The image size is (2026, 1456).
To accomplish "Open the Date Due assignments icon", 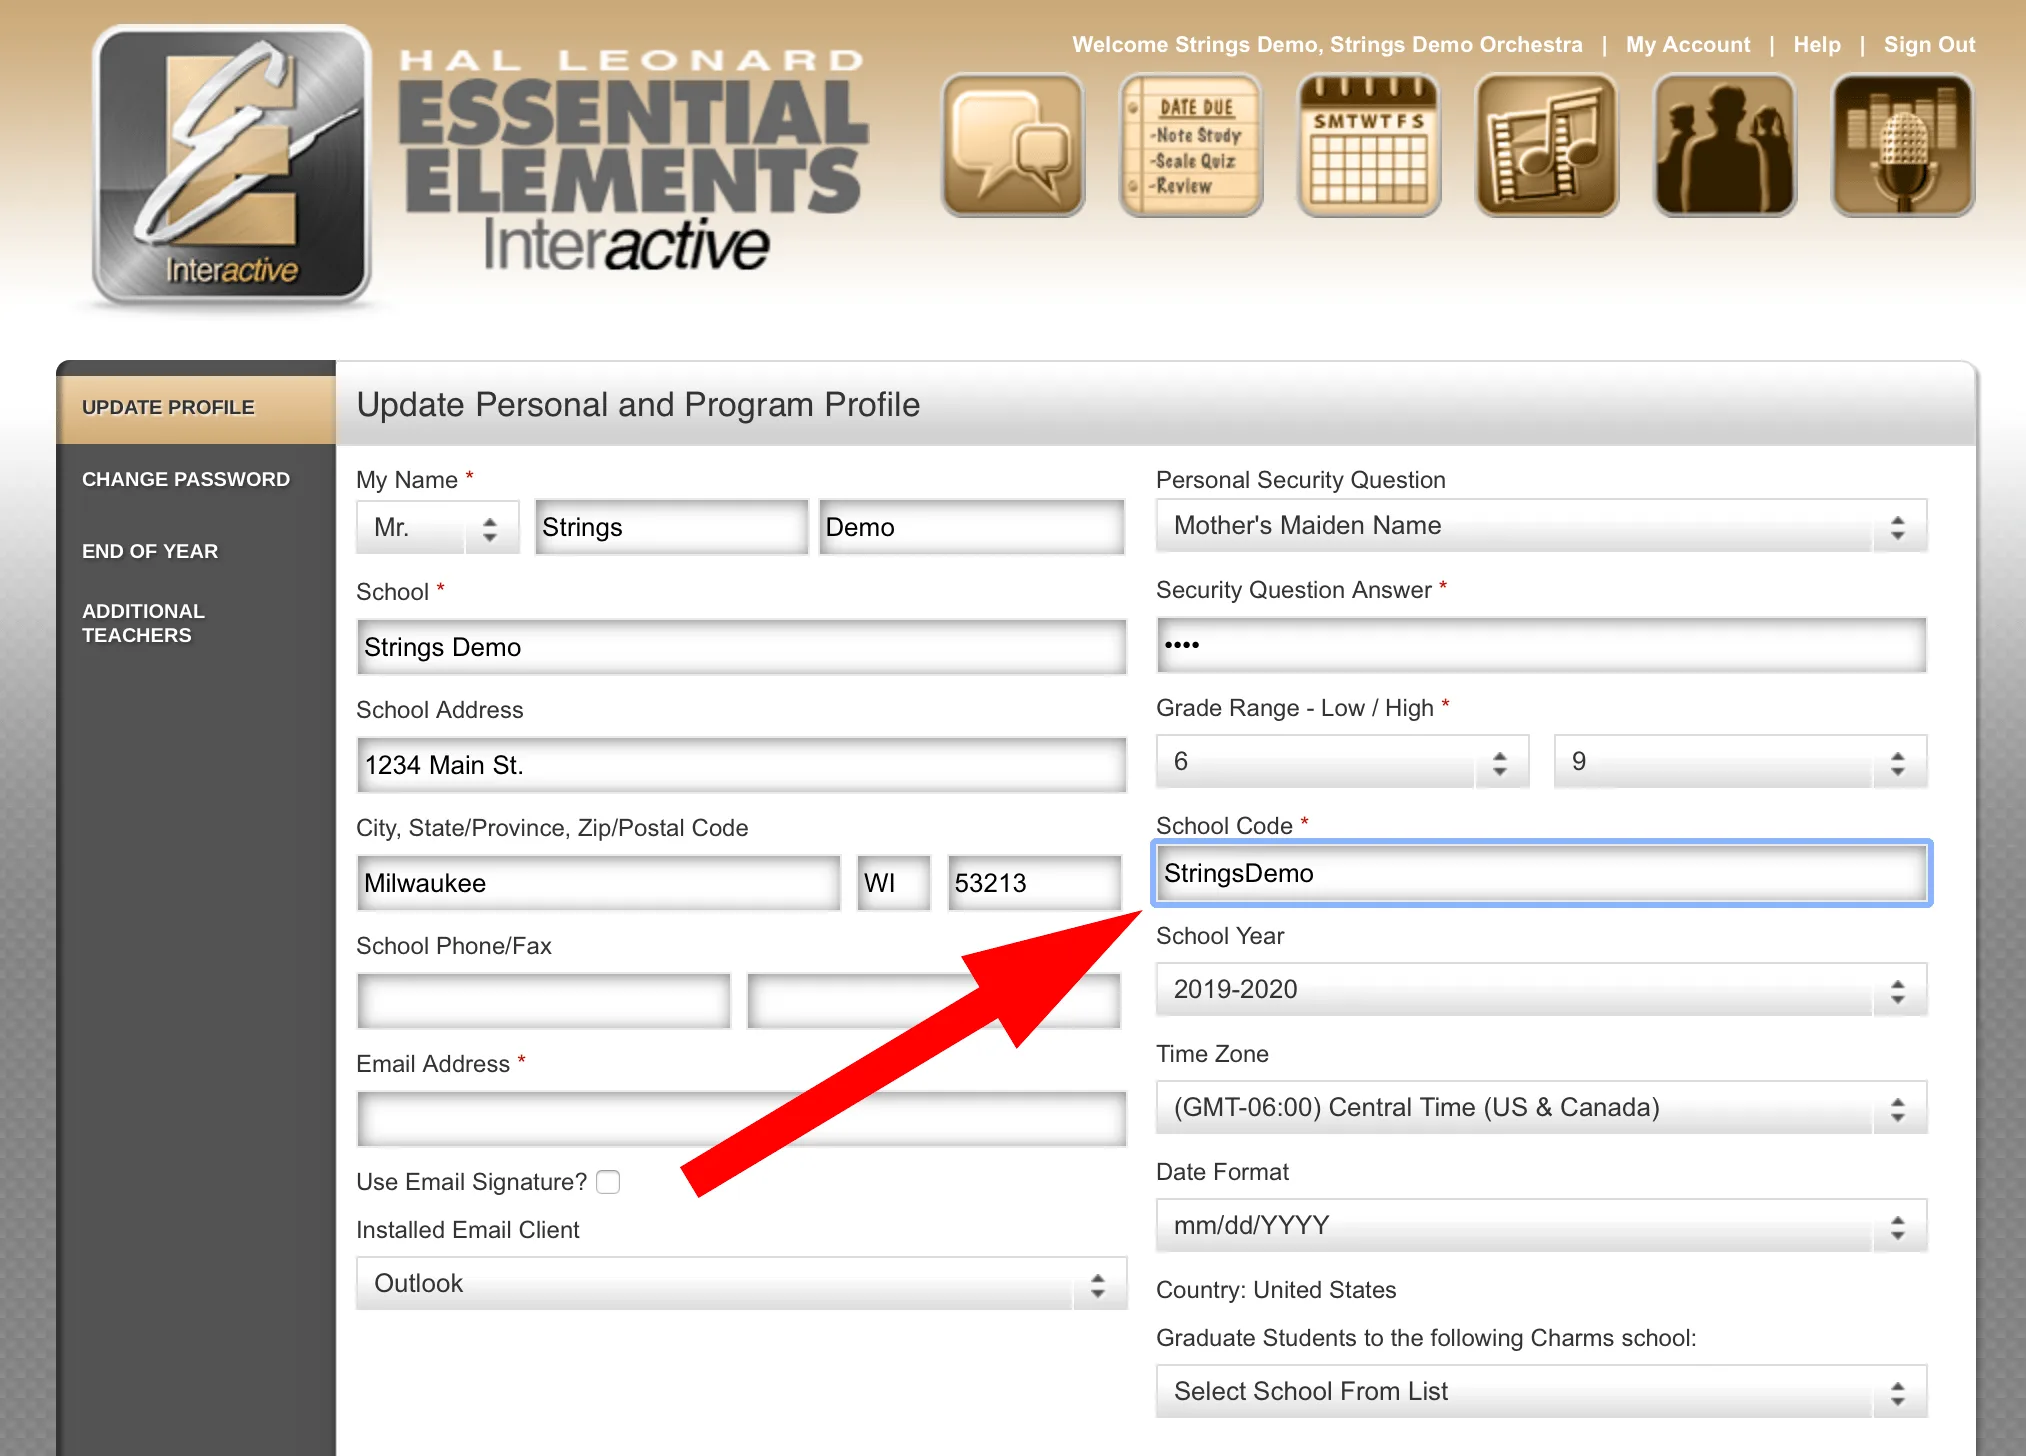I will point(1191,145).
